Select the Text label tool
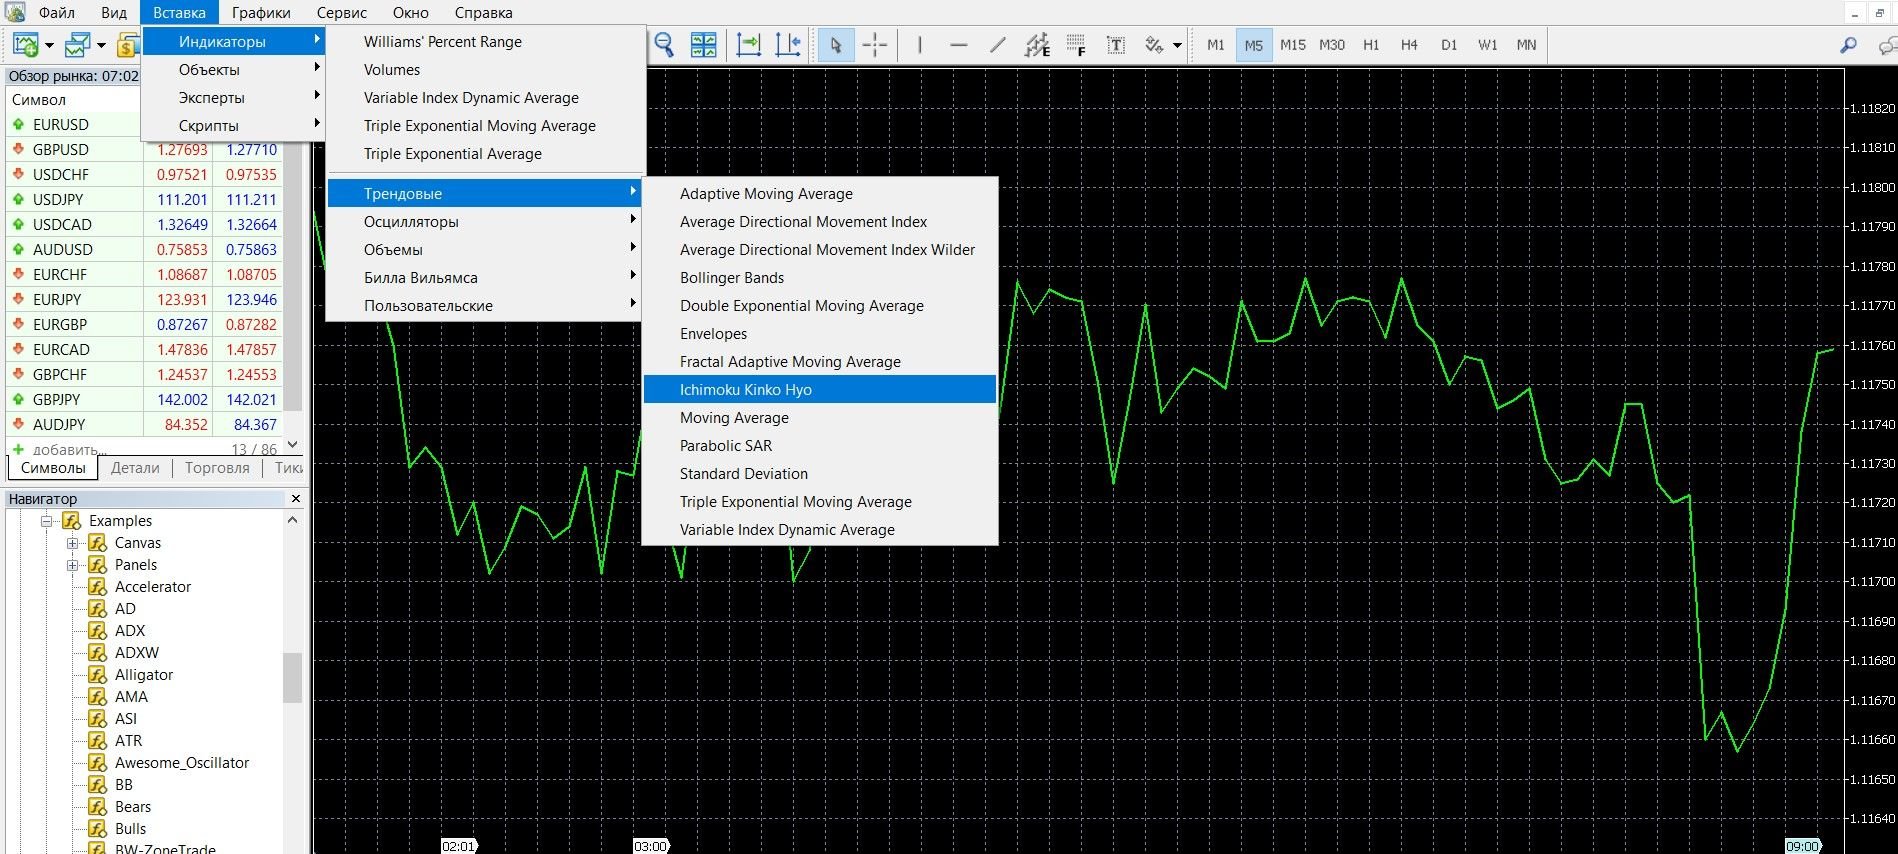 1116,45
